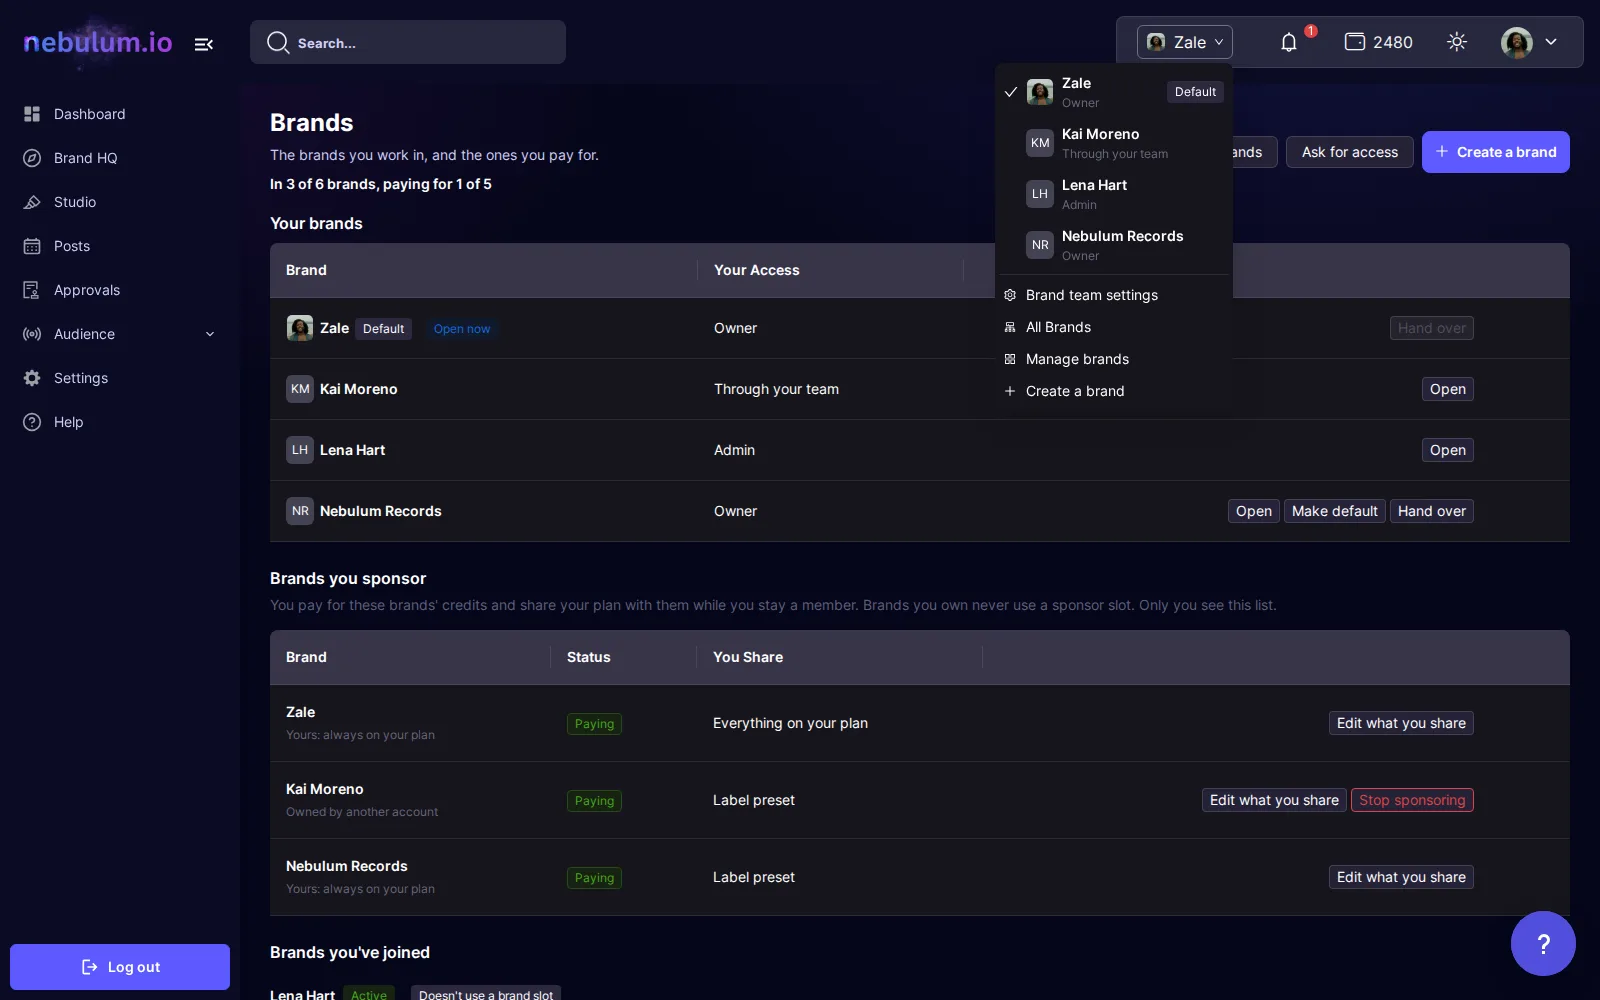Viewport: 1600px width, 1000px height.
Task: Open the Dashboard icon in sidebar
Action: pyautogui.click(x=32, y=114)
